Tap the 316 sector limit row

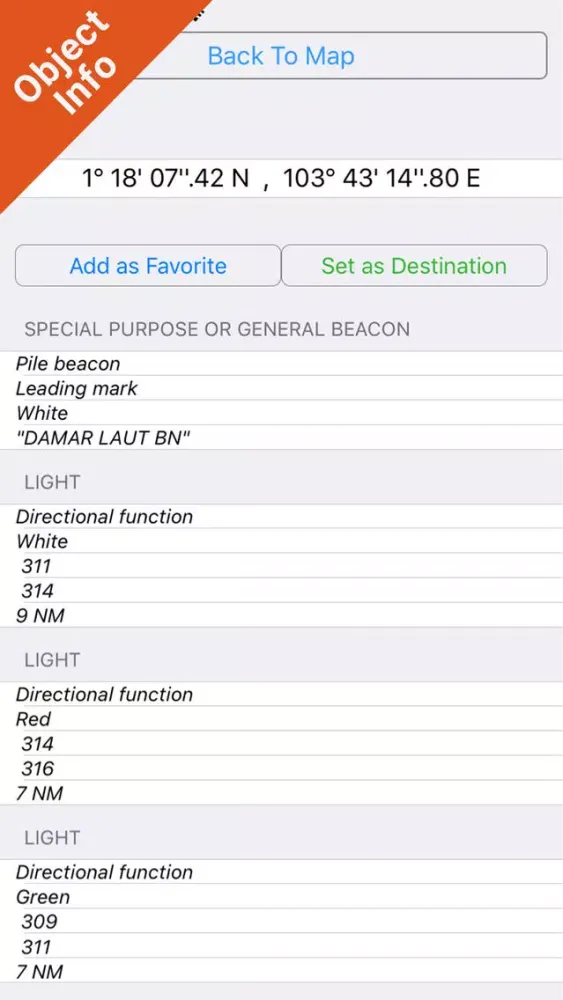coord(281,768)
